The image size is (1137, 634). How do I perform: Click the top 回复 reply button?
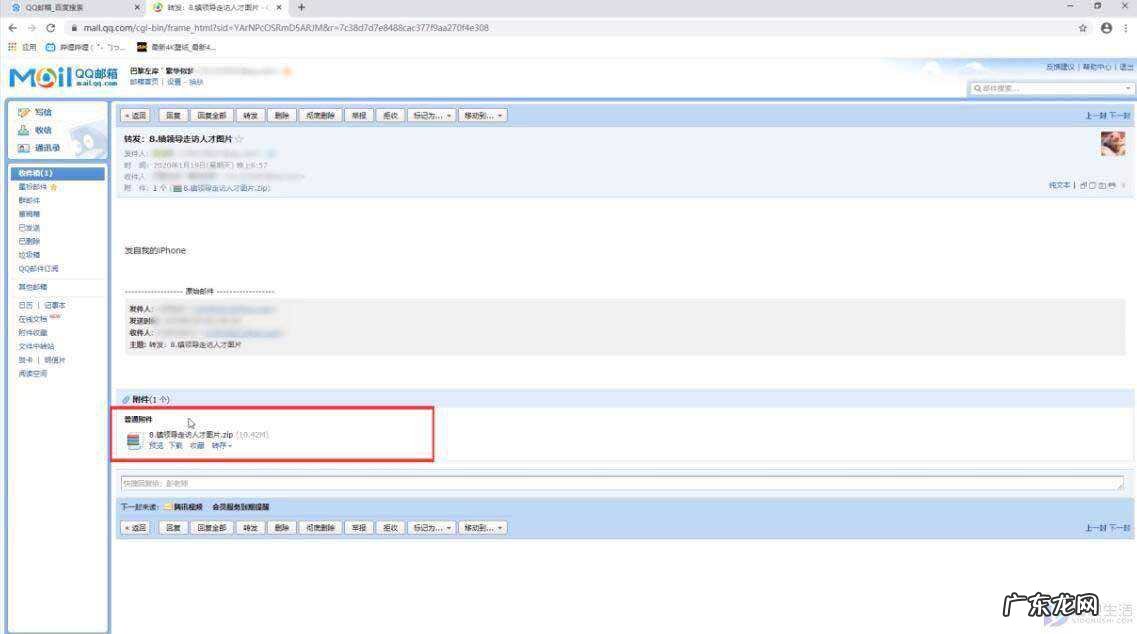coord(173,115)
